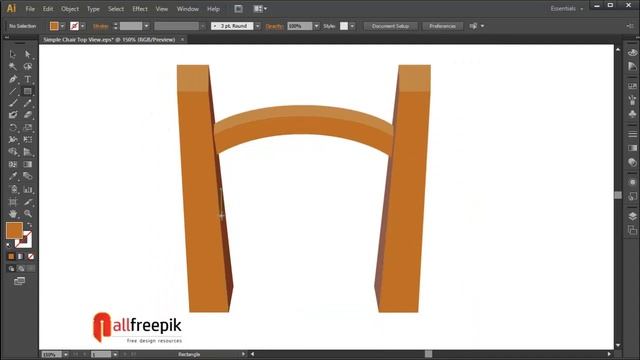Activate the Perspective Grid tool
Image resolution: width=640 pixels, height=360 pixels.
28,152
